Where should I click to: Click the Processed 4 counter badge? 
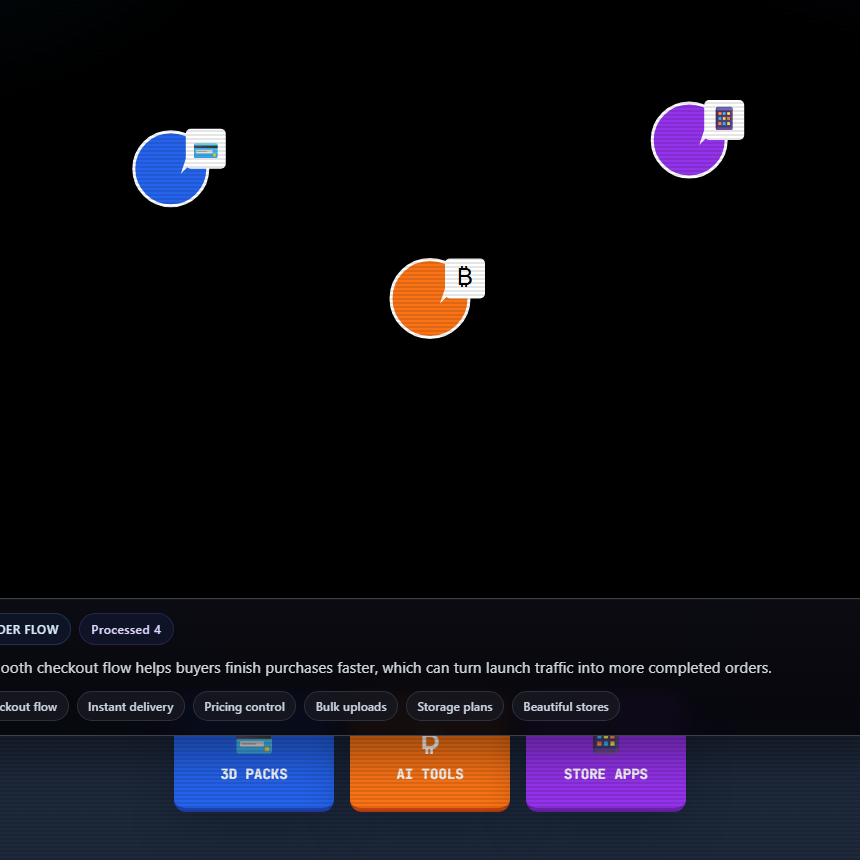point(126,630)
